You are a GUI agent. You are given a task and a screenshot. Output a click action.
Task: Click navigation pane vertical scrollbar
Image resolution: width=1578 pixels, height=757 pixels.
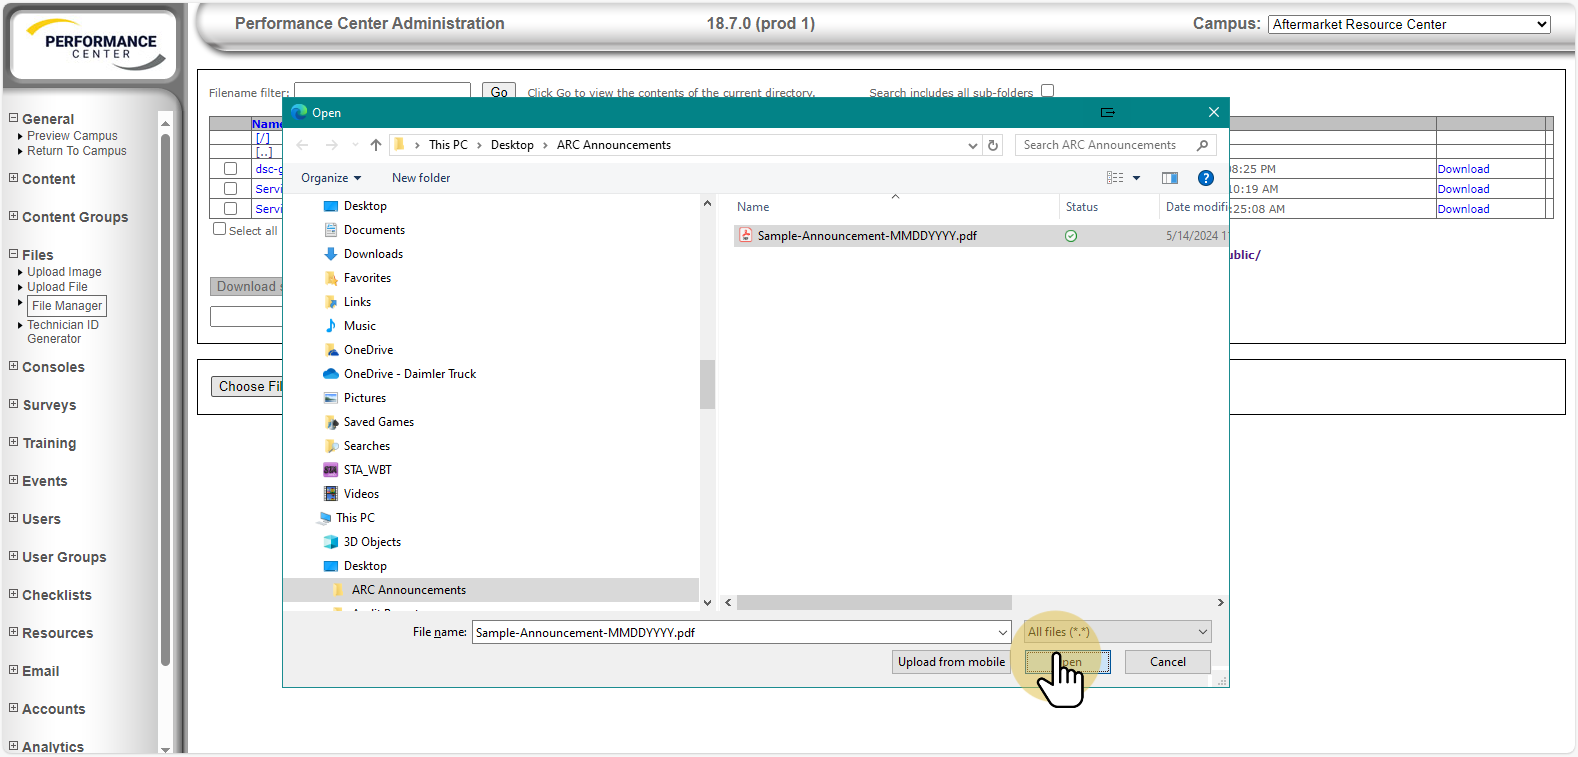click(x=707, y=384)
